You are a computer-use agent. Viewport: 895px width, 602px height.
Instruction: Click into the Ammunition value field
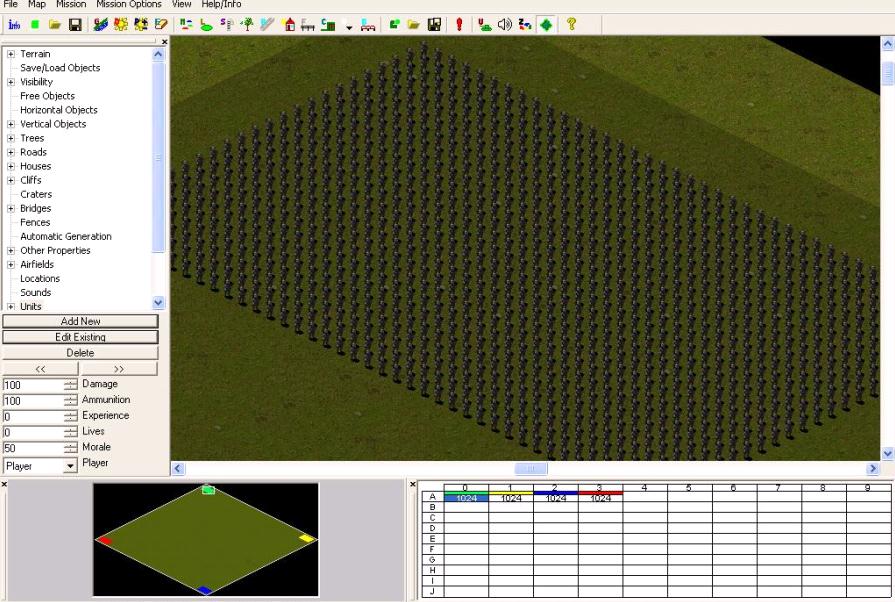coord(33,401)
